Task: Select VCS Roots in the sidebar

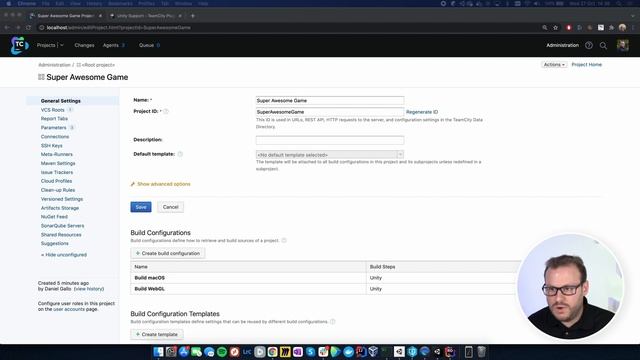Action: coord(53,110)
